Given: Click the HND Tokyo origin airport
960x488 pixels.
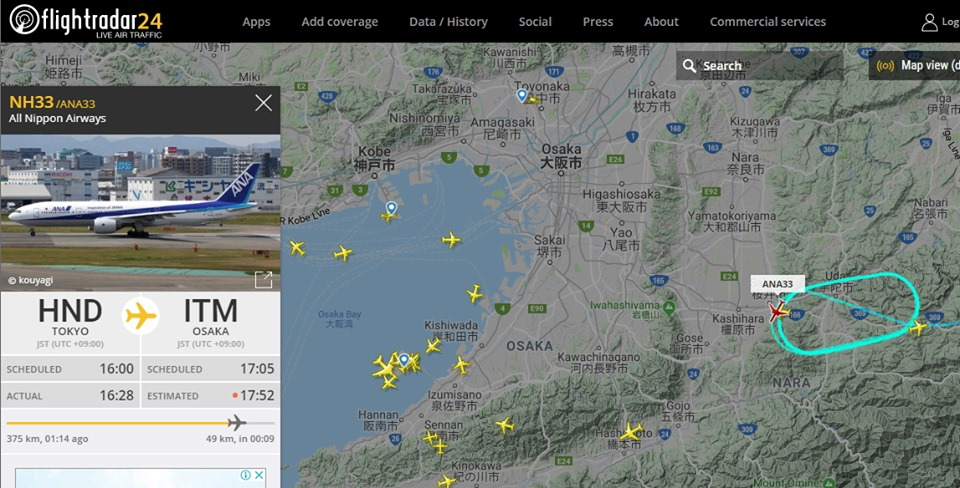Looking at the screenshot, I should click(70, 322).
